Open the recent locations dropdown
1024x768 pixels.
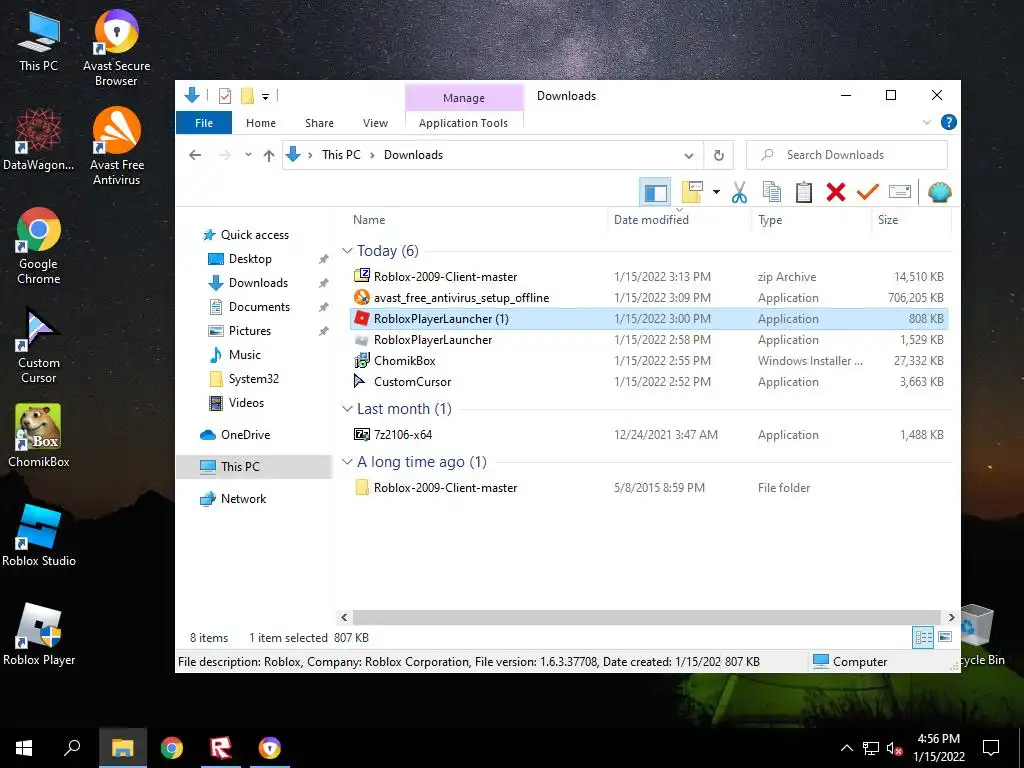click(248, 155)
